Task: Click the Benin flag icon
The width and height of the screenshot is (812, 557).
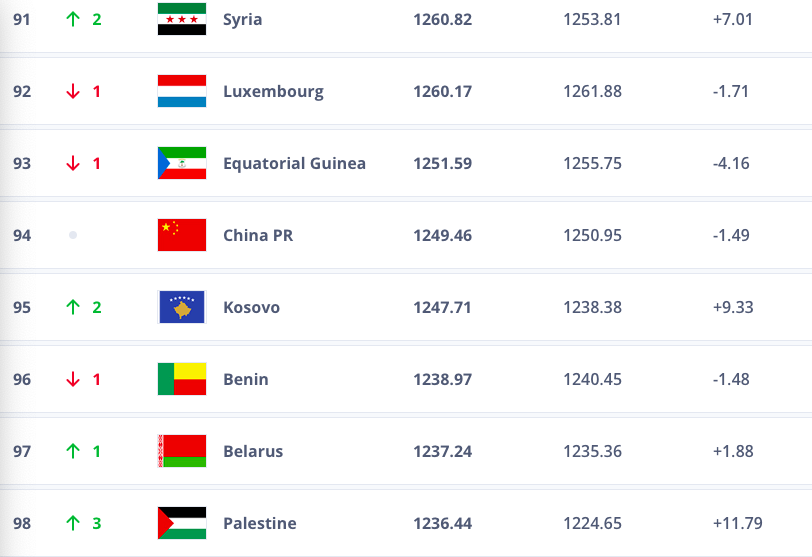Action: point(182,379)
